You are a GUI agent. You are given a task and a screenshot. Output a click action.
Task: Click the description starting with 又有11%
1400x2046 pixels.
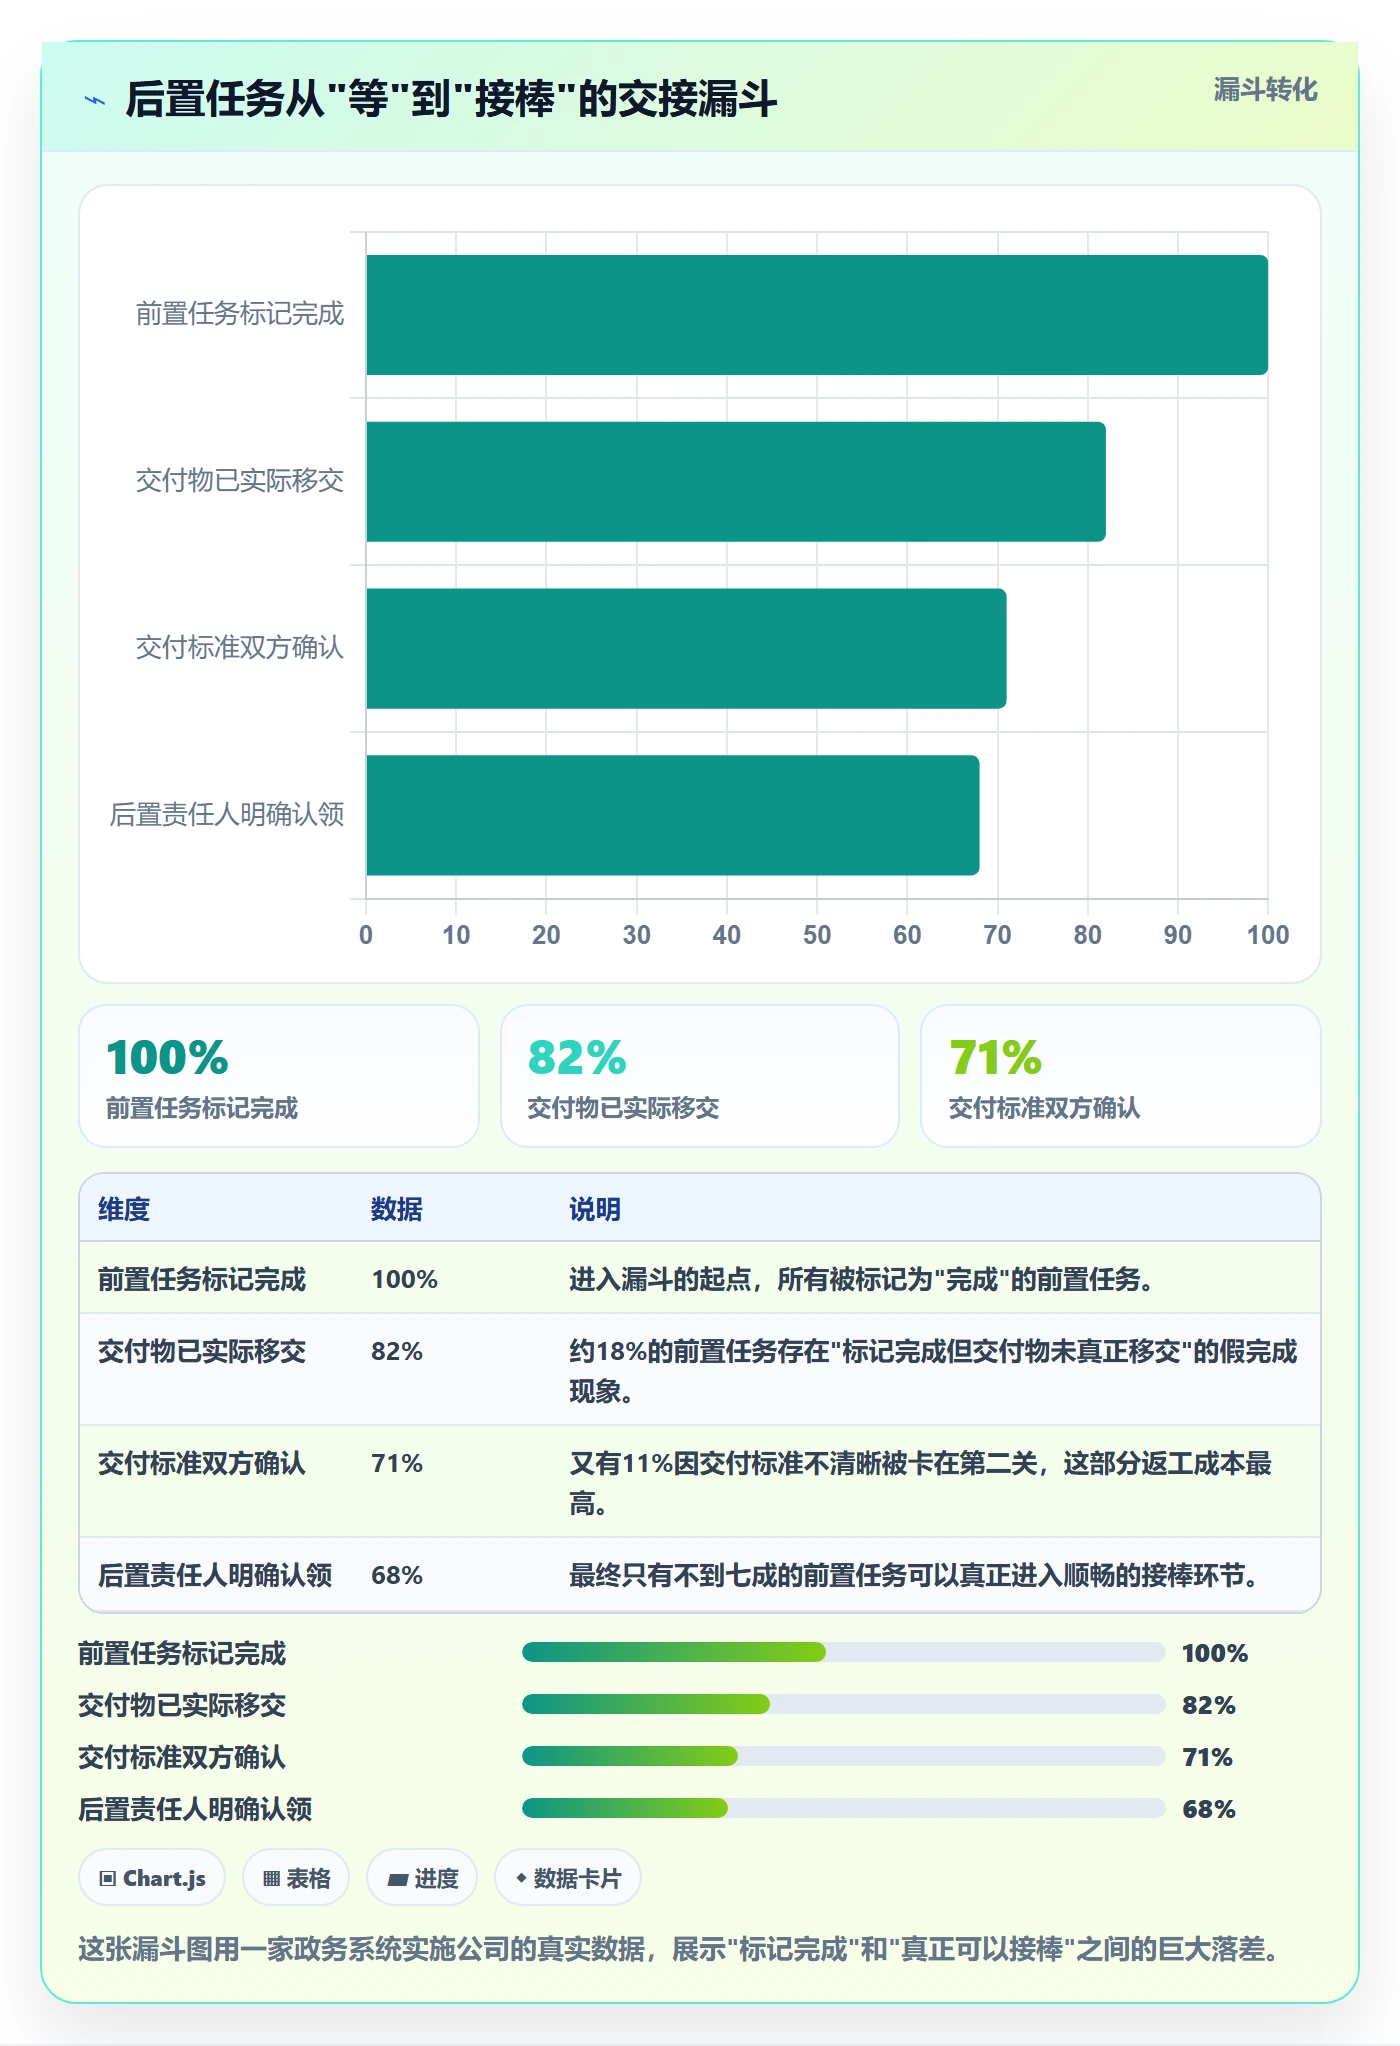click(x=920, y=1483)
